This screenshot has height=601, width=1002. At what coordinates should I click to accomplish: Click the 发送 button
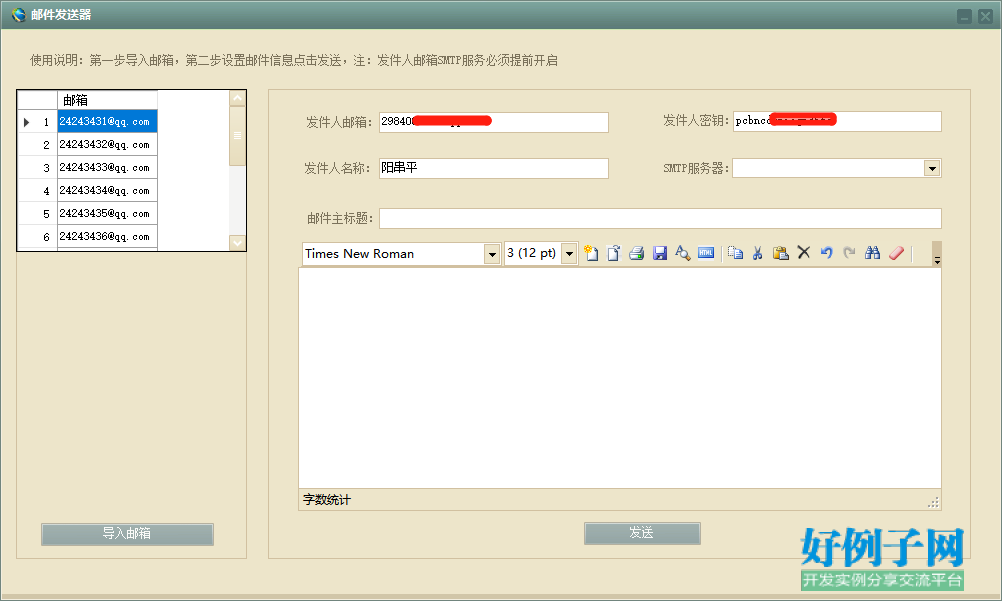click(642, 533)
